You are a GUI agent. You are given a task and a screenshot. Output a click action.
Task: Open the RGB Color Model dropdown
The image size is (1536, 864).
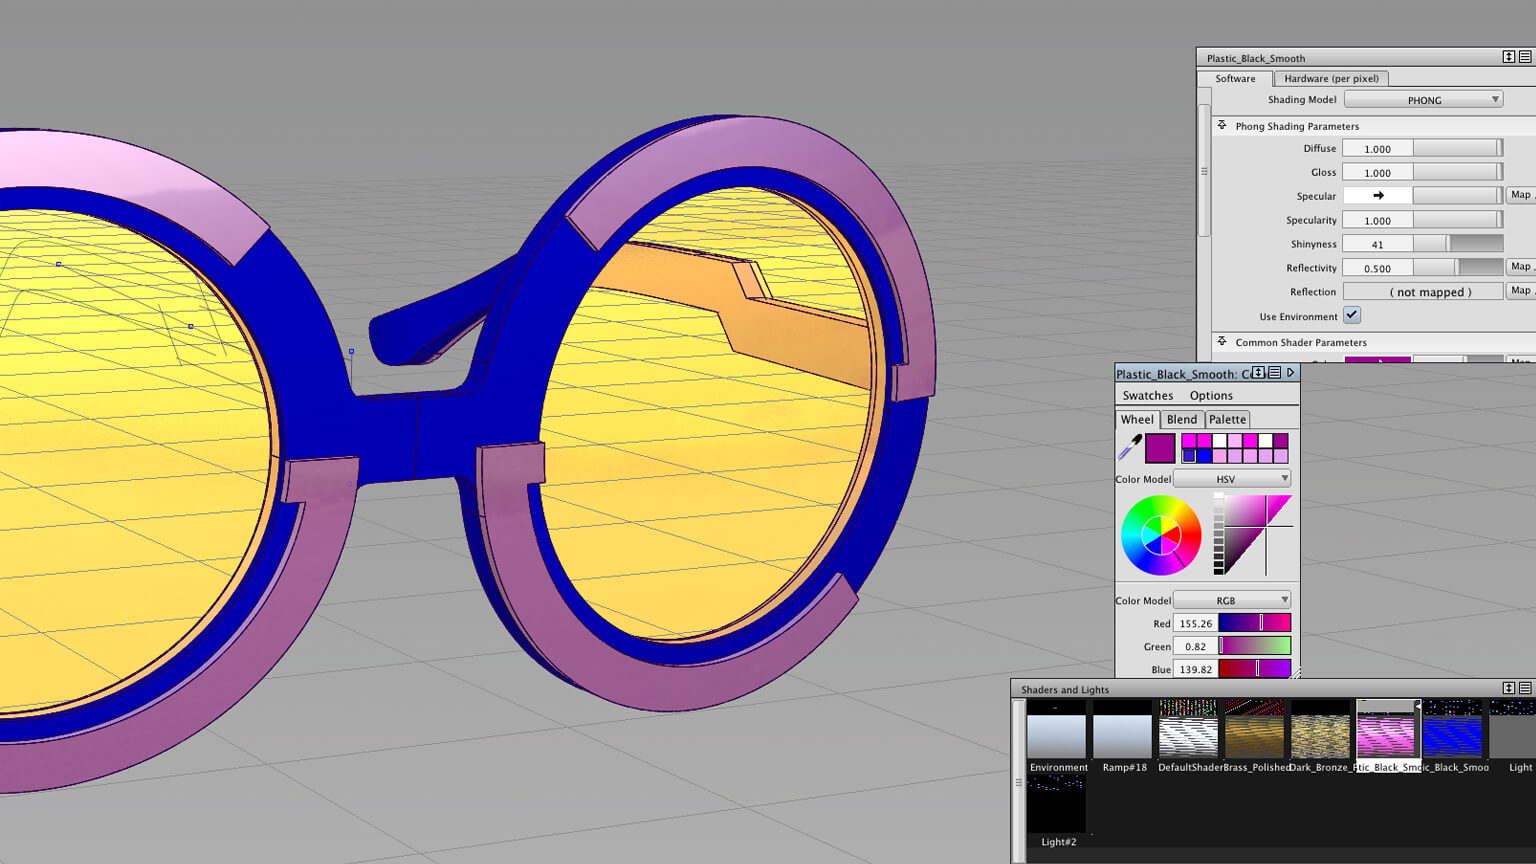(1232, 600)
